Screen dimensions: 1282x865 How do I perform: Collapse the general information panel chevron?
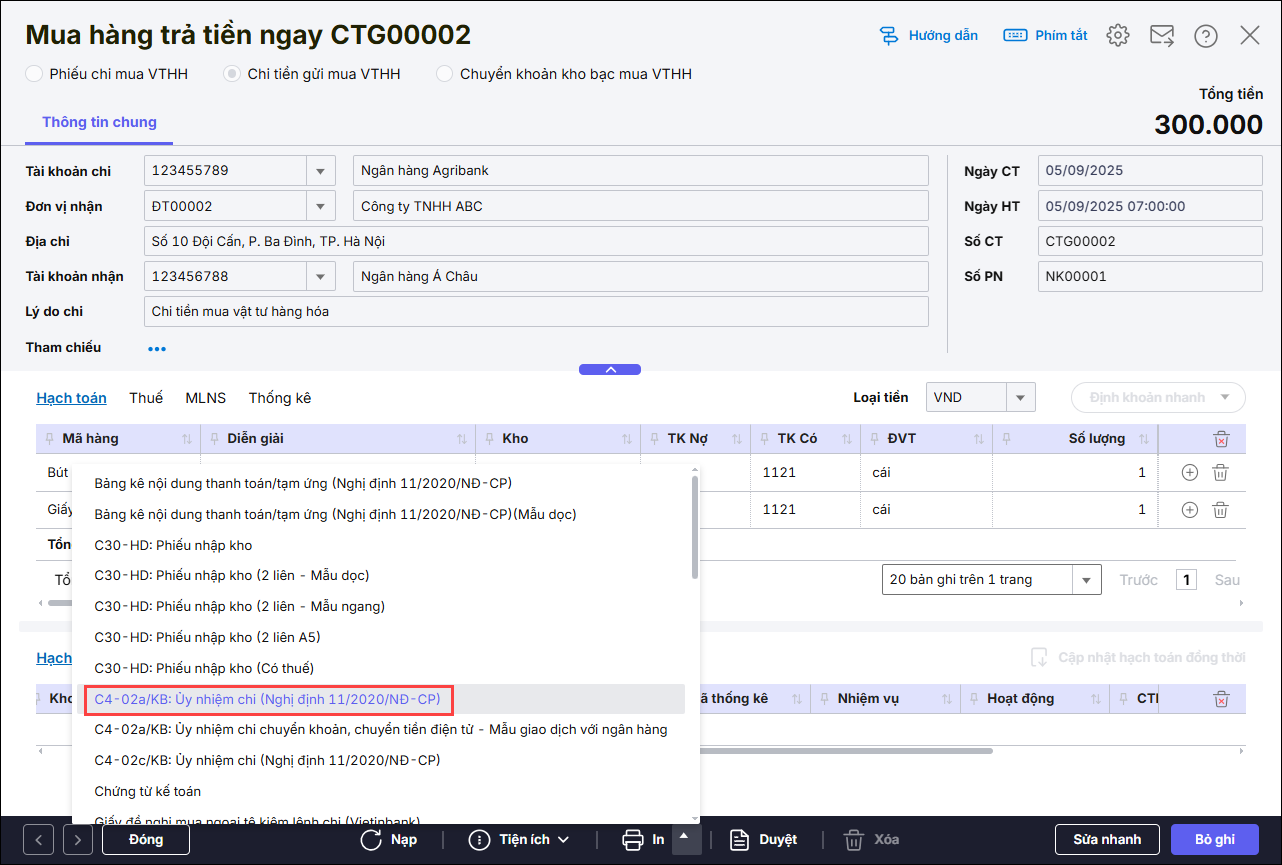pyautogui.click(x=610, y=369)
